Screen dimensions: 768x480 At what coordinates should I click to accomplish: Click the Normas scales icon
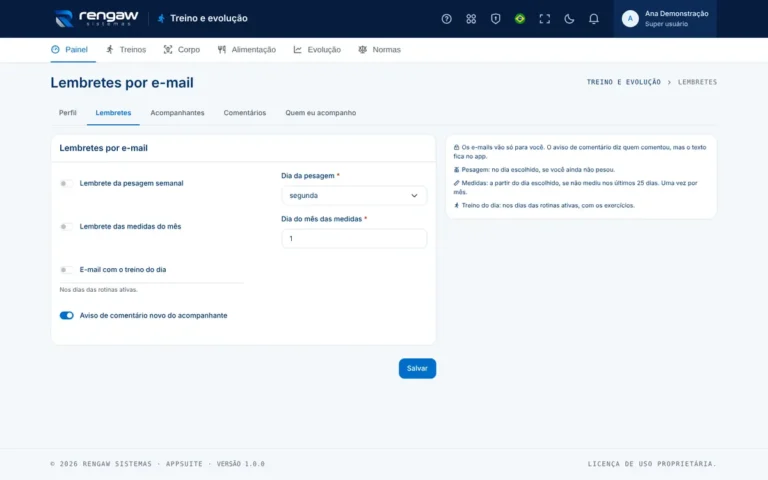tap(362, 49)
